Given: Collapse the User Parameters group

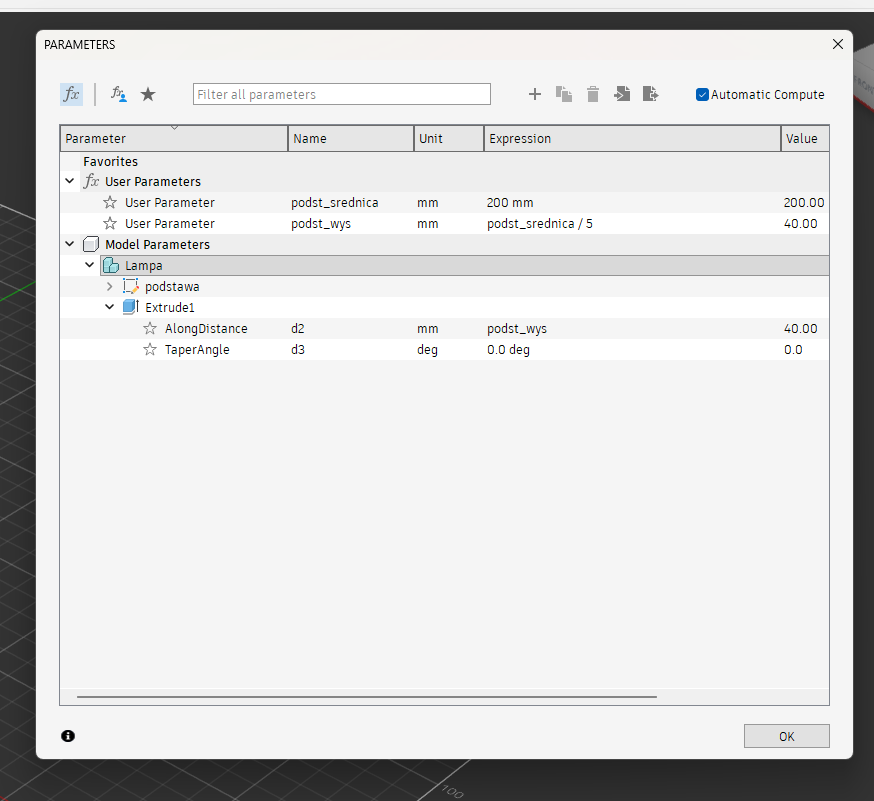Looking at the screenshot, I should click(x=69, y=182).
